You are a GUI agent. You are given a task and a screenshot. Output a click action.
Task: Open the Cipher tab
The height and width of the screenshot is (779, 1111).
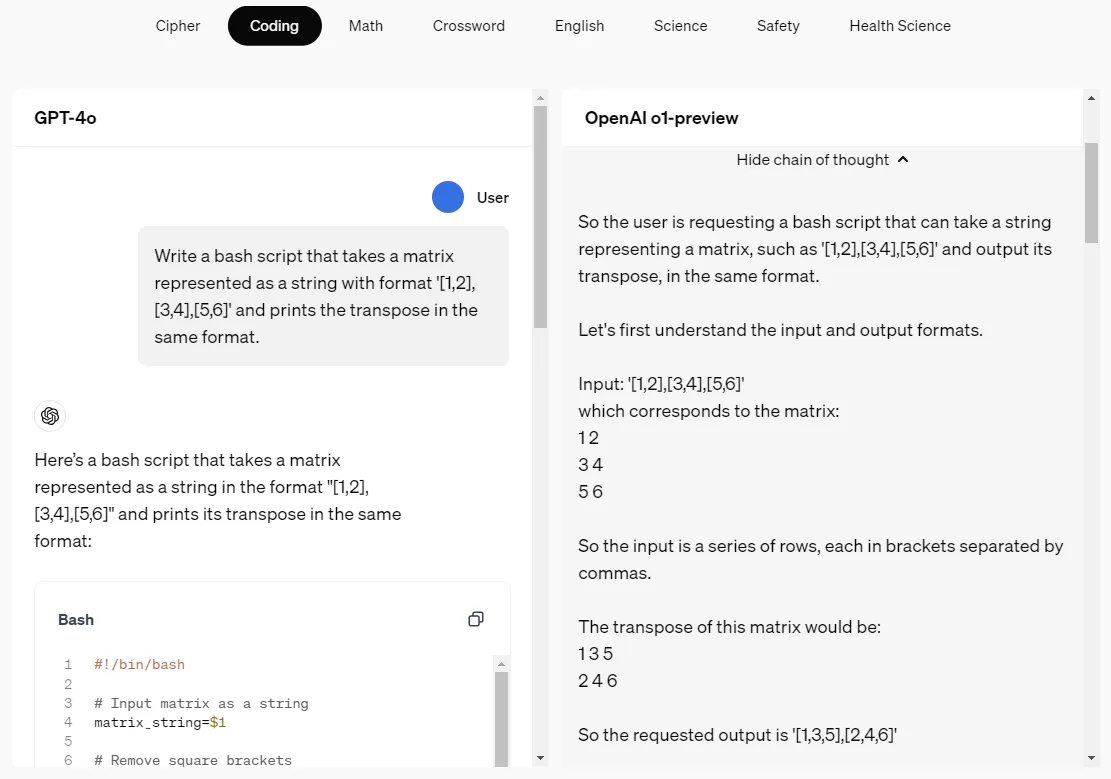[177, 26]
